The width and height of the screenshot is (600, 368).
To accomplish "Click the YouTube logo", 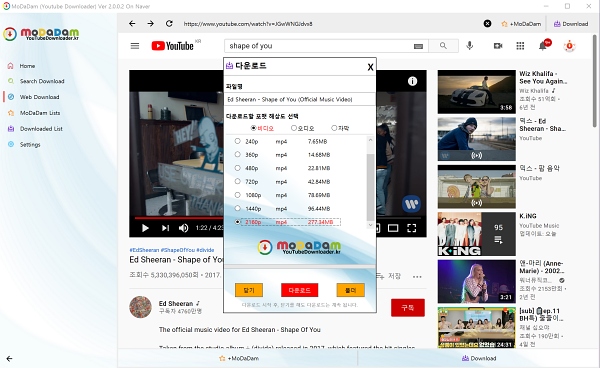I will tap(173, 46).
